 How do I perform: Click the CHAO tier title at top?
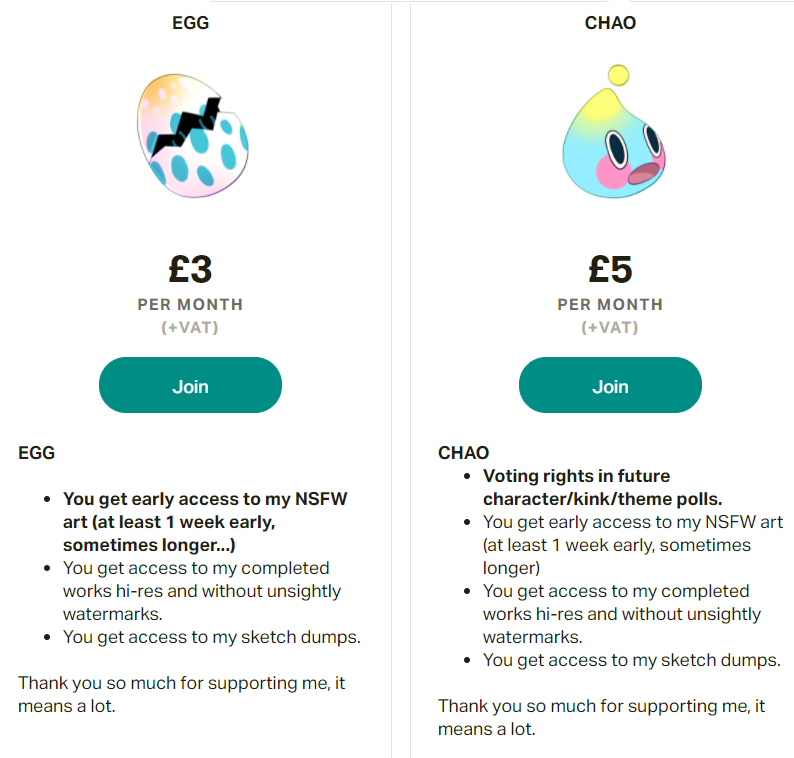click(610, 22)
